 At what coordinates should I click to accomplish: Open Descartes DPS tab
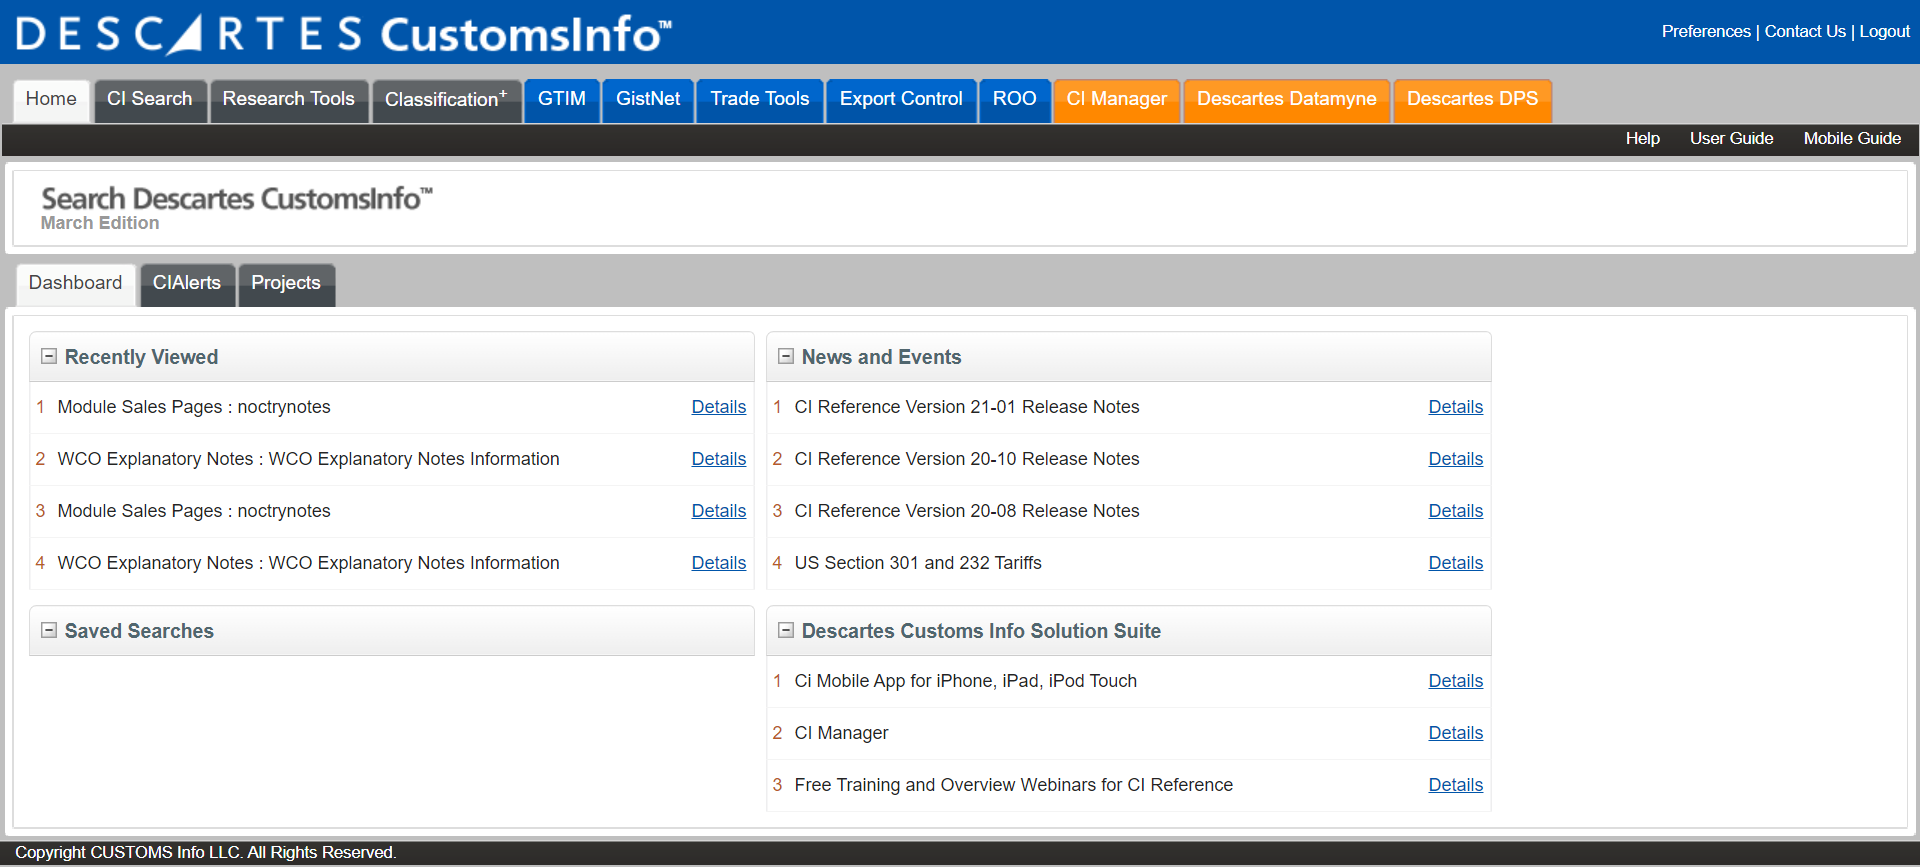[1473, 99]
